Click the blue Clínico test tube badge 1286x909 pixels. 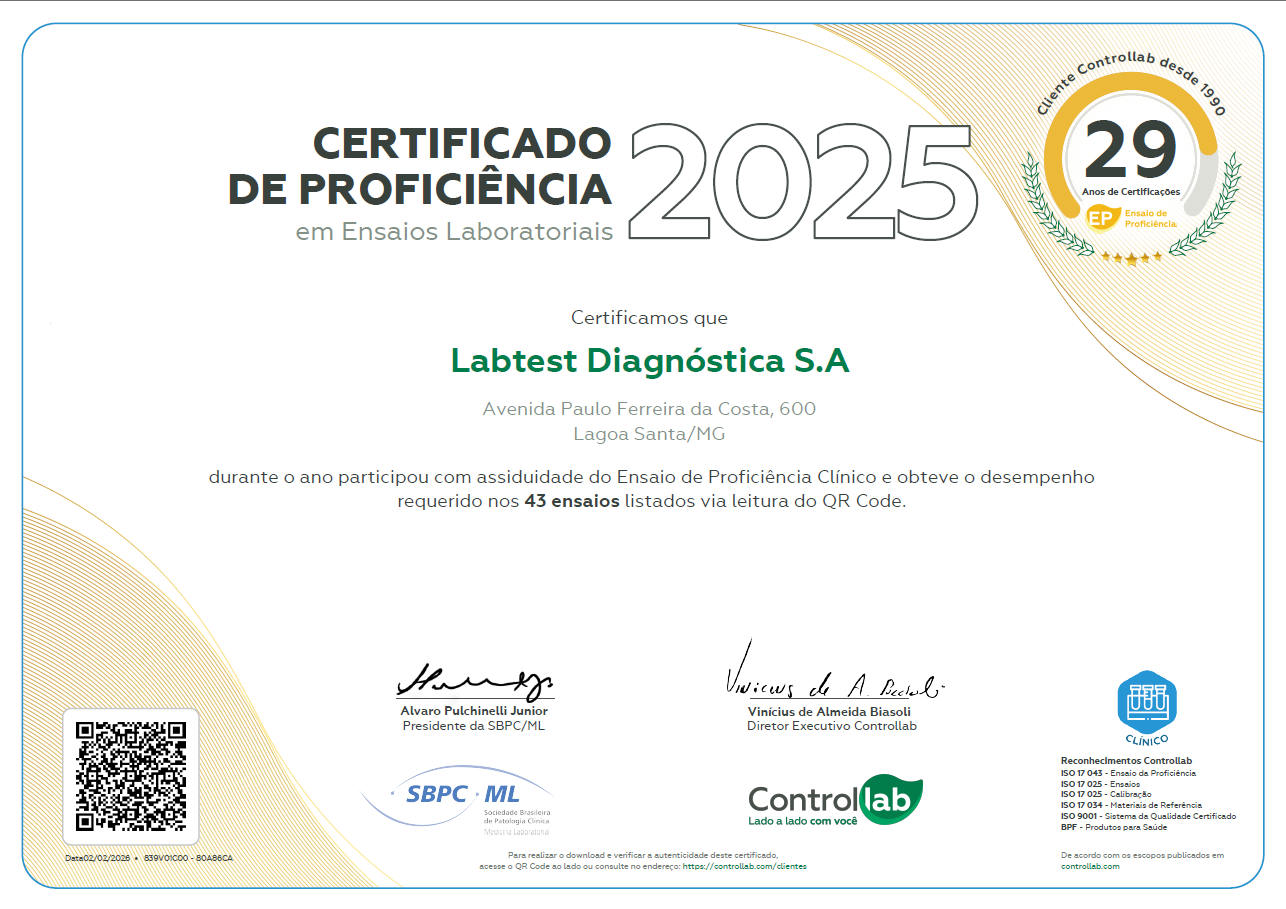1146,702
